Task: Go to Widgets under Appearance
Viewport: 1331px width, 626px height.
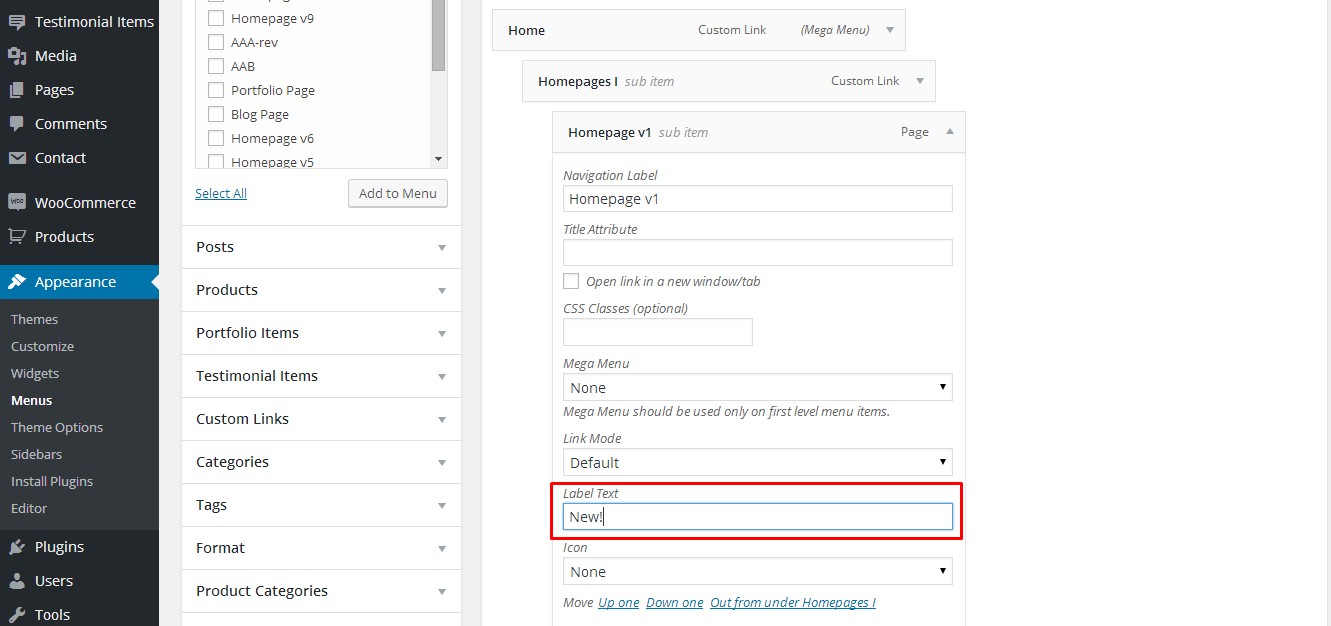Action: pyautogui.click(x=35, y=373)
